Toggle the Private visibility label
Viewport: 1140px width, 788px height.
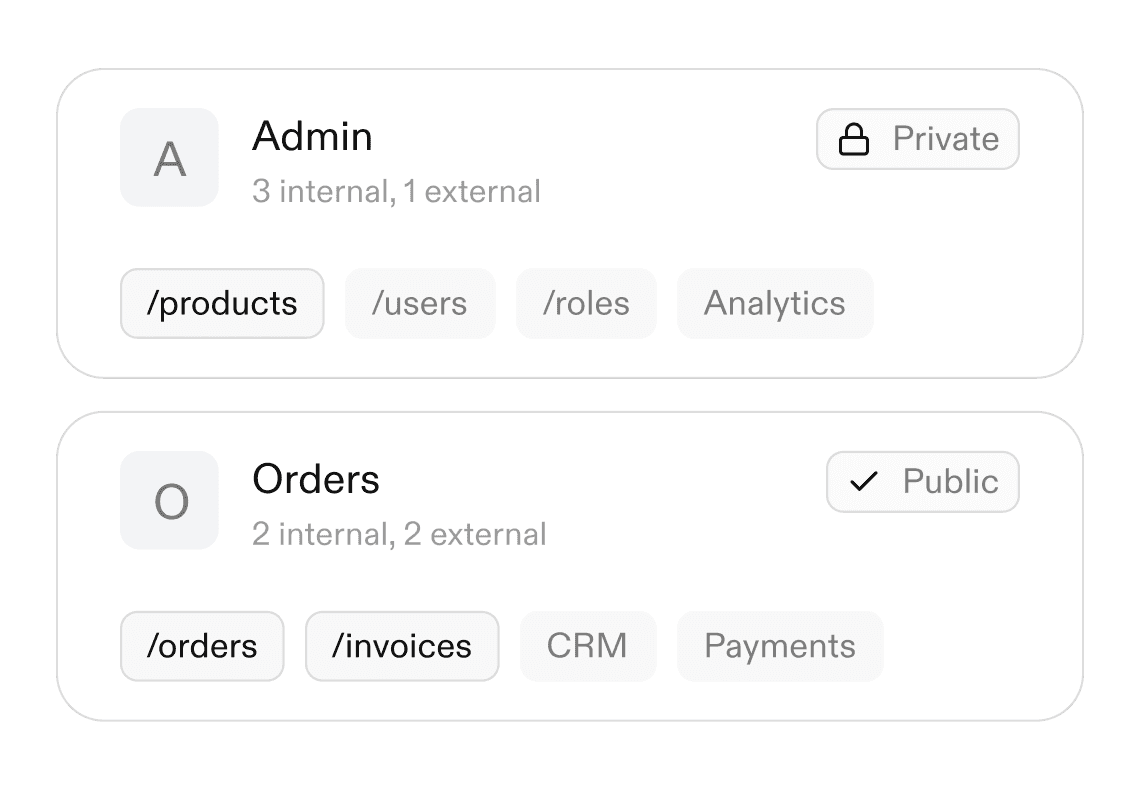(x=945, y=139)
